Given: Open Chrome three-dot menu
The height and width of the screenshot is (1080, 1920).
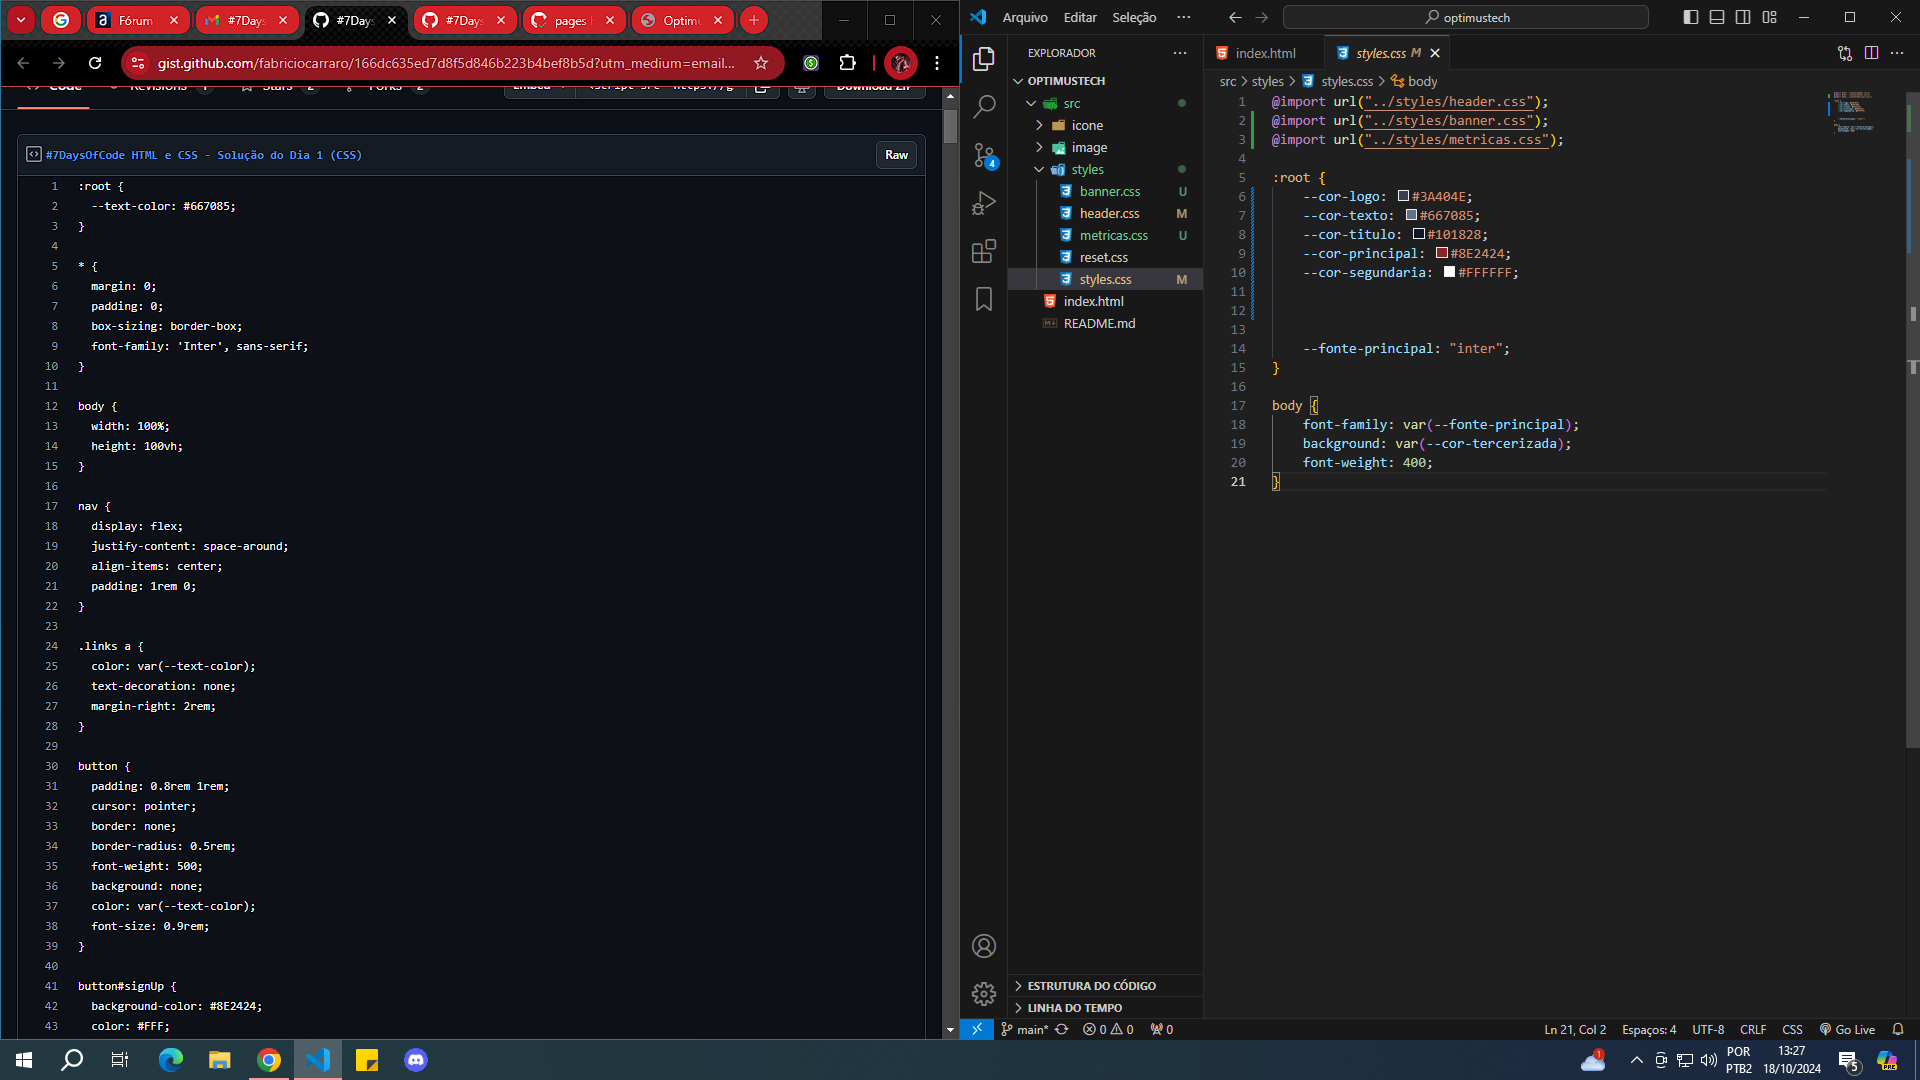Looking at the screenshot, I should point(937,63).
